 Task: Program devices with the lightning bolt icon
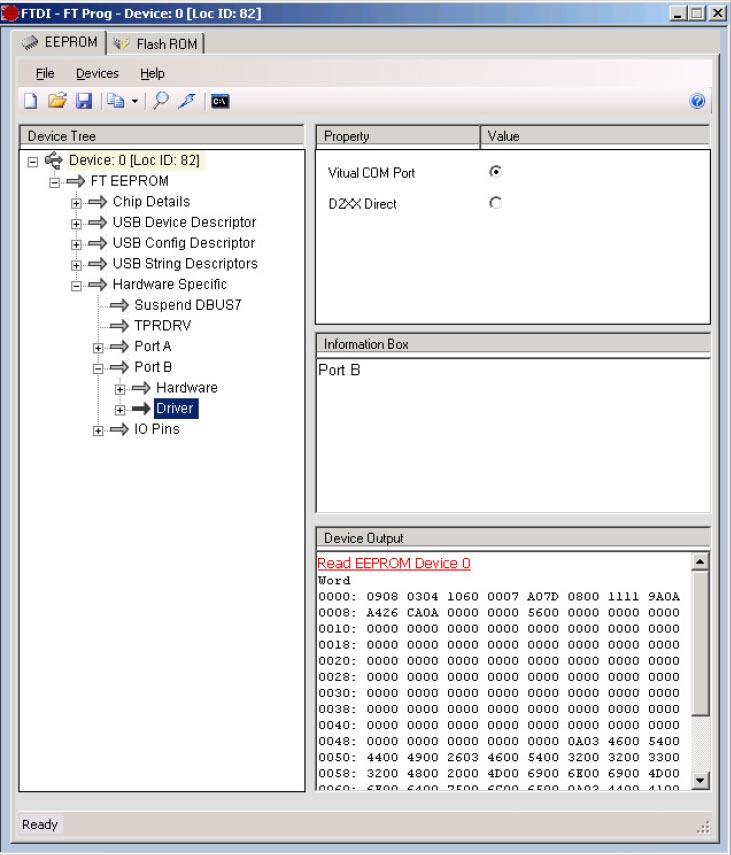point(187,101)
